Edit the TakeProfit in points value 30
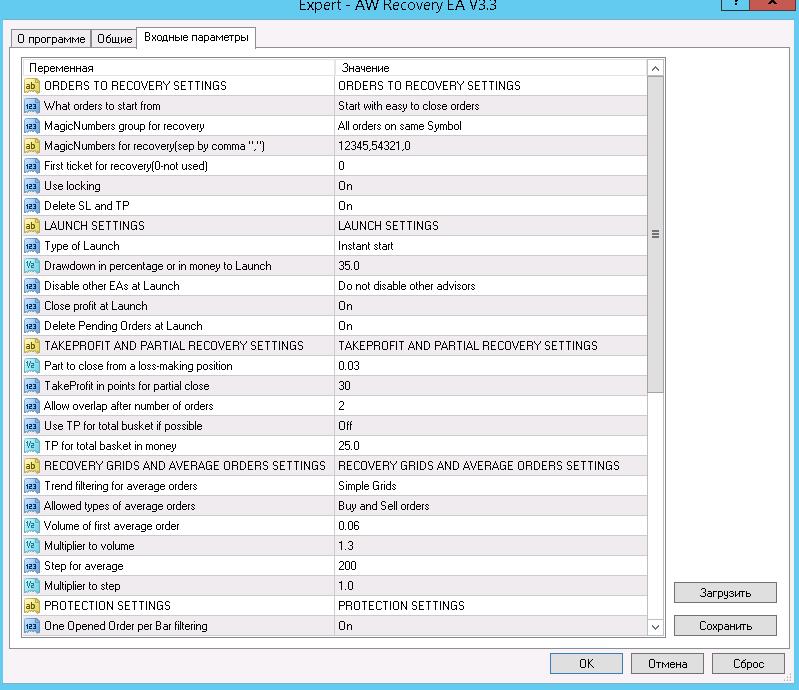 (491, 386)
